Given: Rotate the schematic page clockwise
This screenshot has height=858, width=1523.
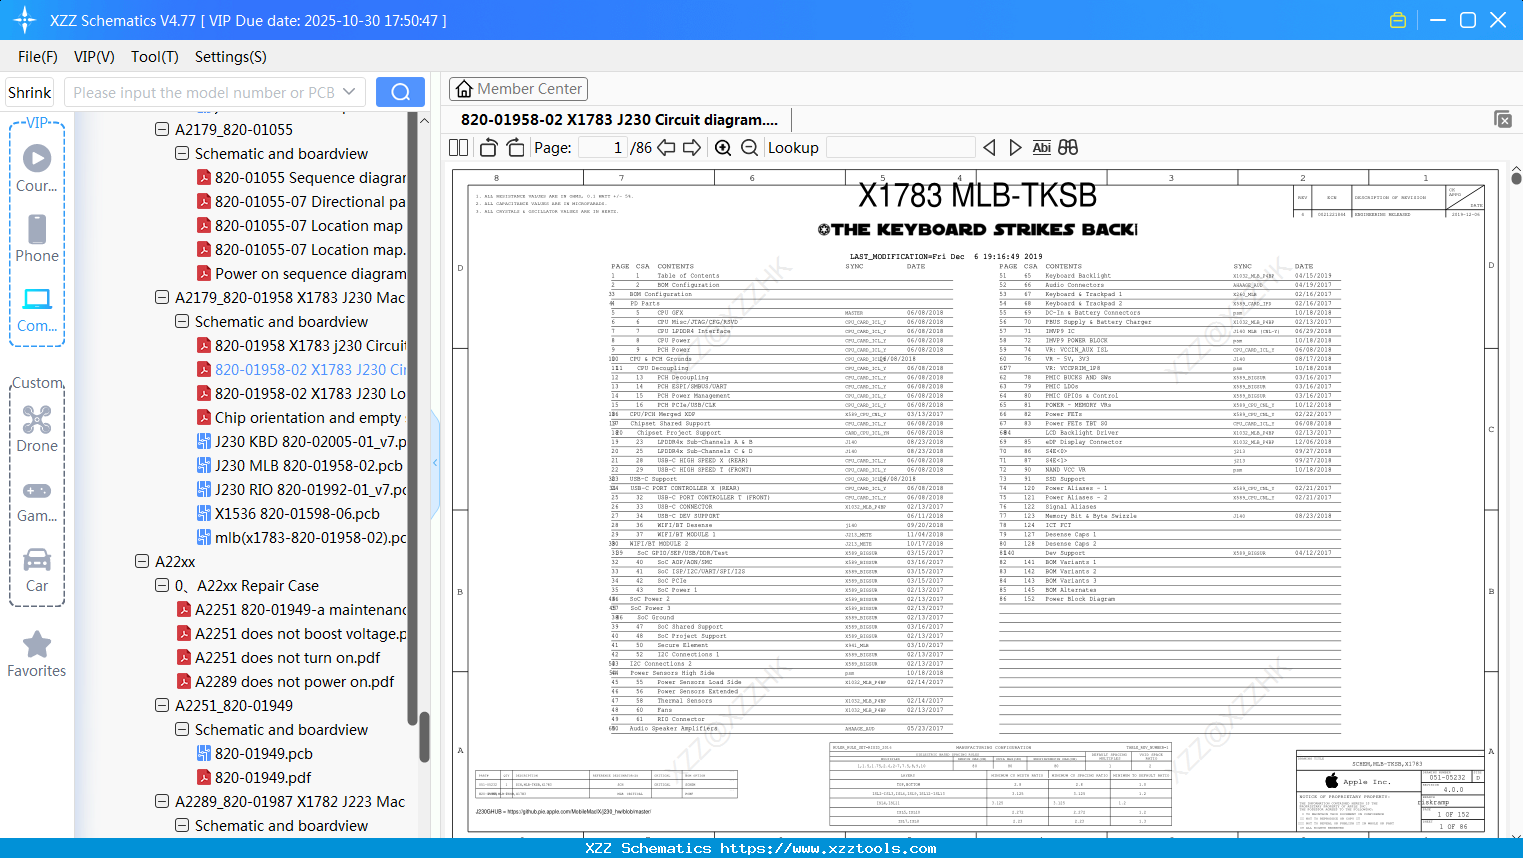Looking at the screenshot, I should [x=515, y=148].
